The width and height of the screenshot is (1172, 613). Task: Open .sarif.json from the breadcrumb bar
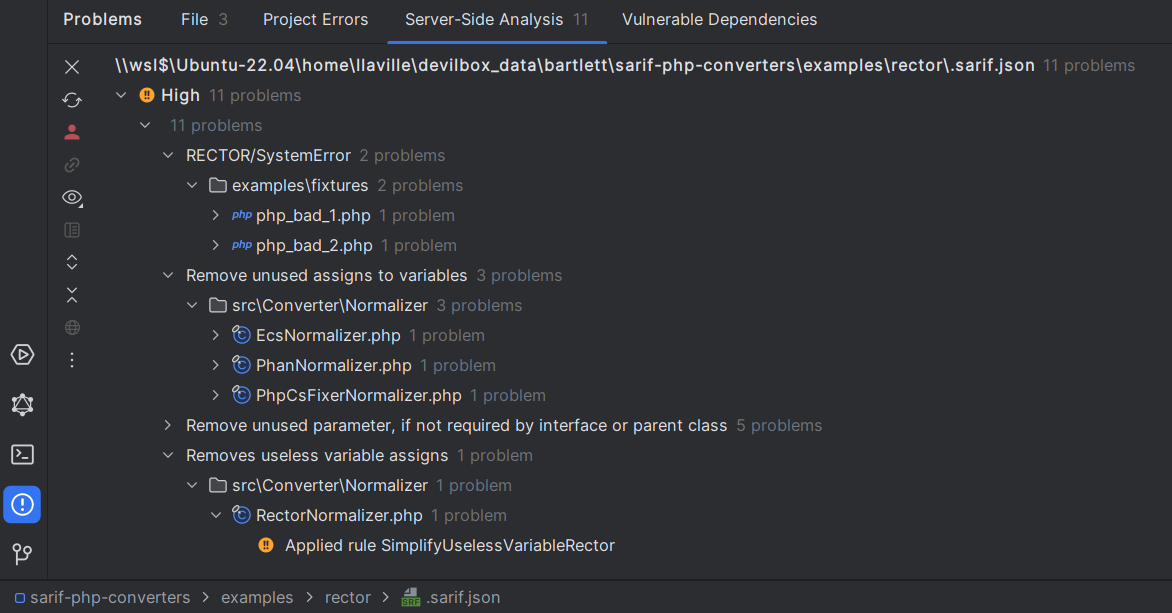coord(462,597)
